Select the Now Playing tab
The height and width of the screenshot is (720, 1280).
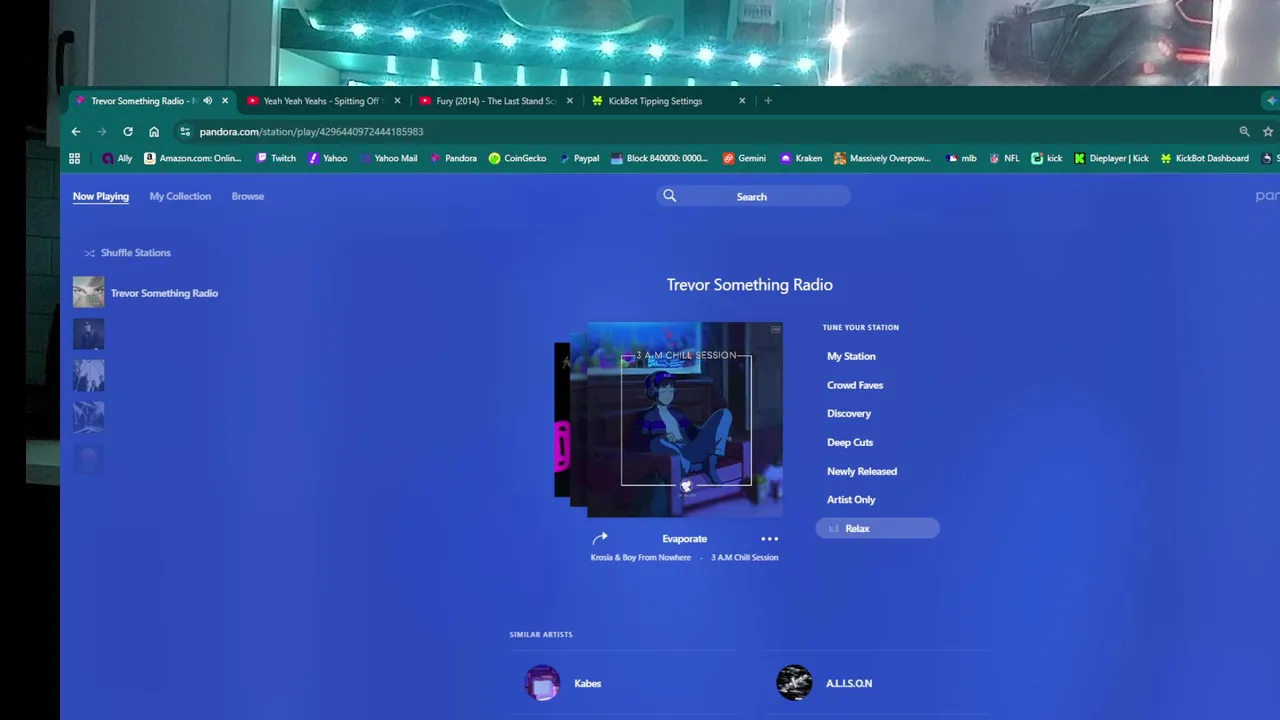click(x=101, y=196)
